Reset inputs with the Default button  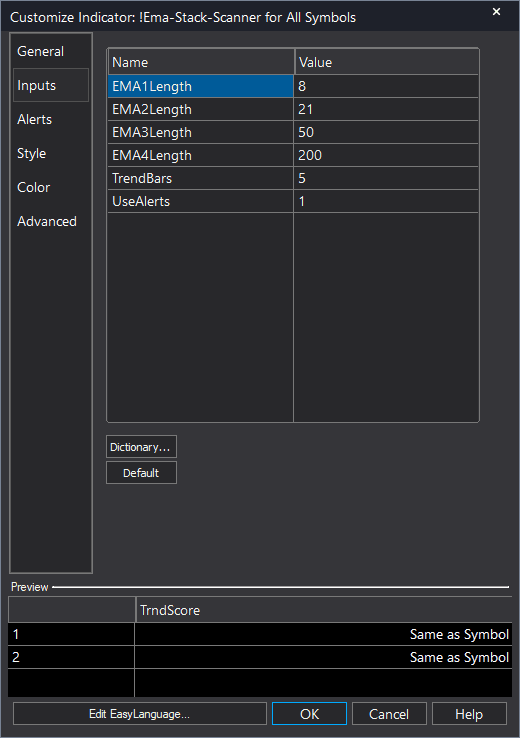point(141,473)
